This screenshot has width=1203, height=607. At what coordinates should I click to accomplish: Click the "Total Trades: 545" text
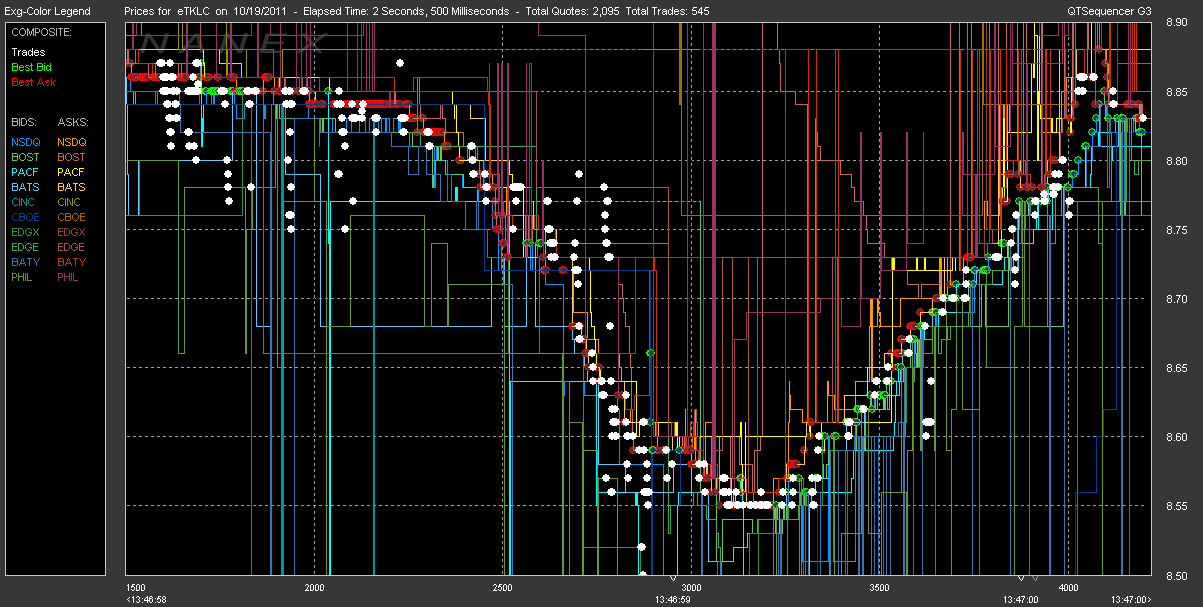click(x=669, y=11)
